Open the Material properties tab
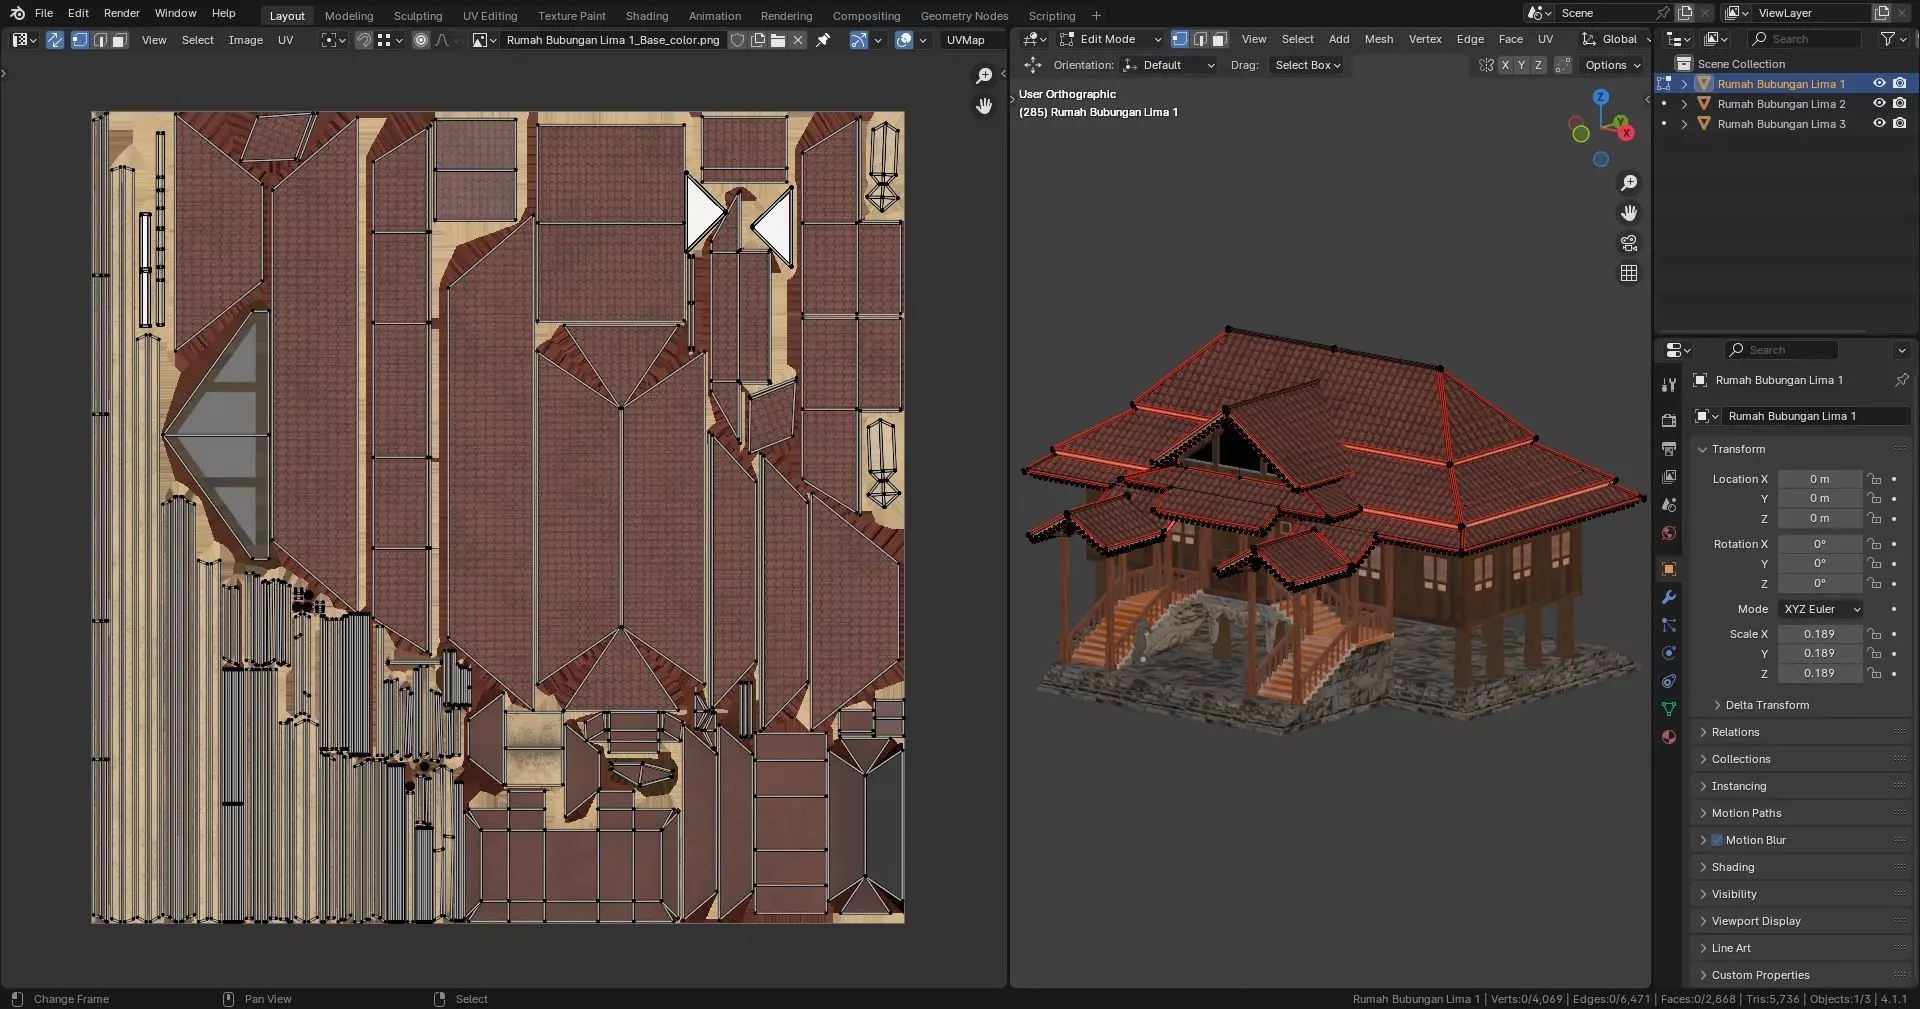 click(x=1668, y=737)
